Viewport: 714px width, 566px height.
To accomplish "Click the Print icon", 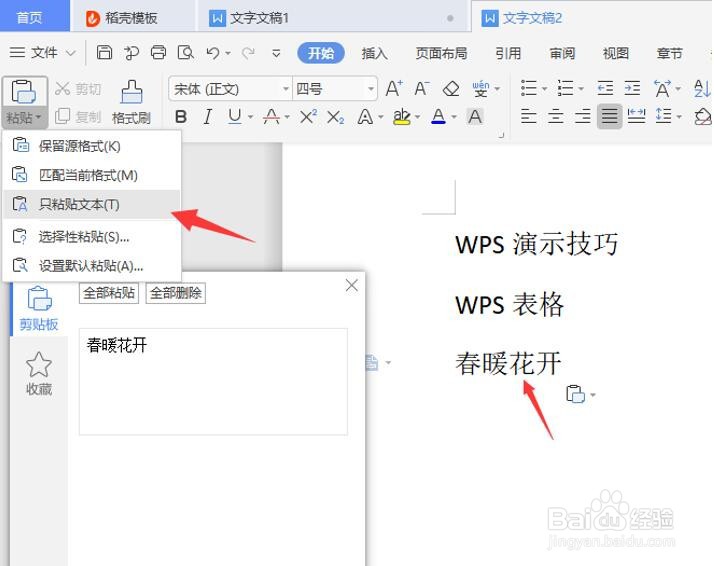I will 158,53.
